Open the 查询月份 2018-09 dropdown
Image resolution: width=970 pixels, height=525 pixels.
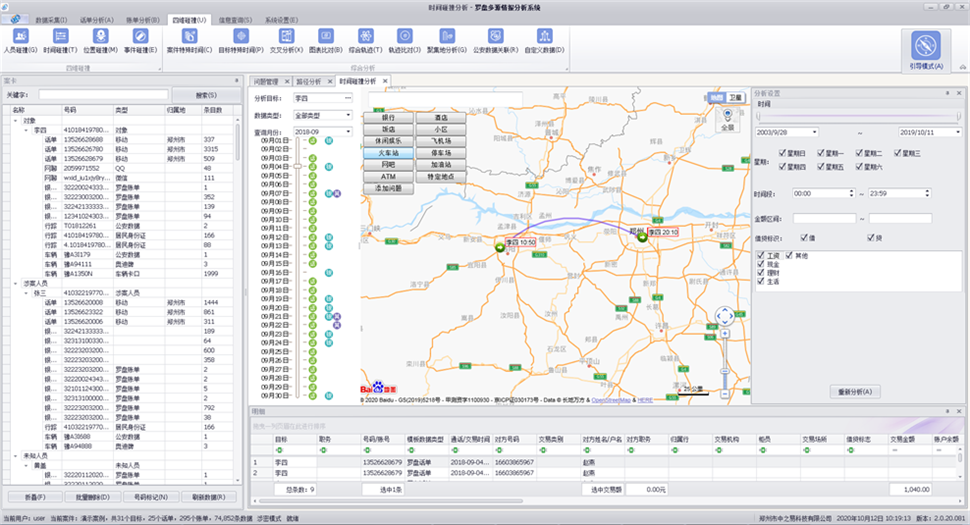322,132
